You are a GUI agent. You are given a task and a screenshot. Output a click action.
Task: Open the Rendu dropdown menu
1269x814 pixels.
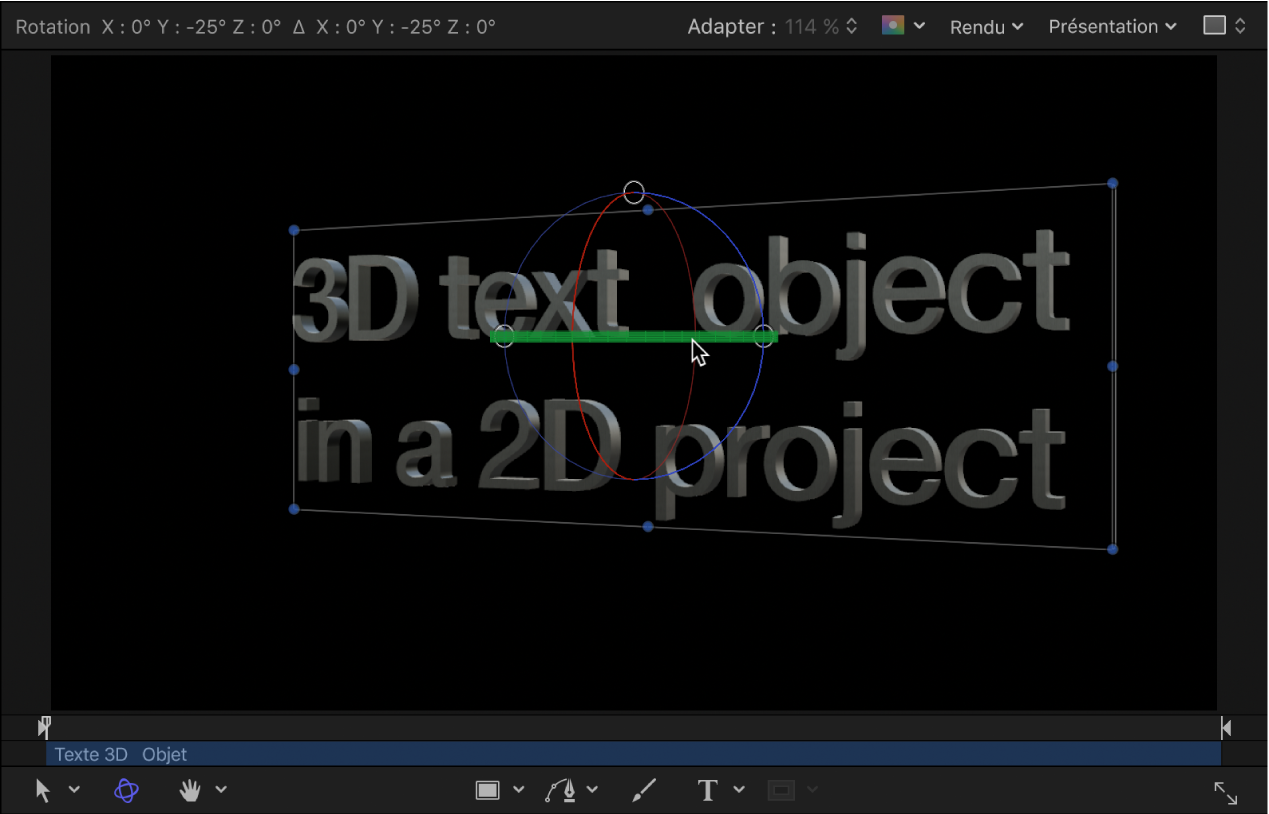pyautogui.click(x=985, y=27)
